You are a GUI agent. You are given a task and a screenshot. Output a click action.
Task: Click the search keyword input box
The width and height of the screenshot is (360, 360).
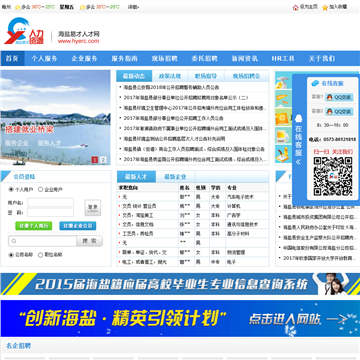[x=42, y=241]
